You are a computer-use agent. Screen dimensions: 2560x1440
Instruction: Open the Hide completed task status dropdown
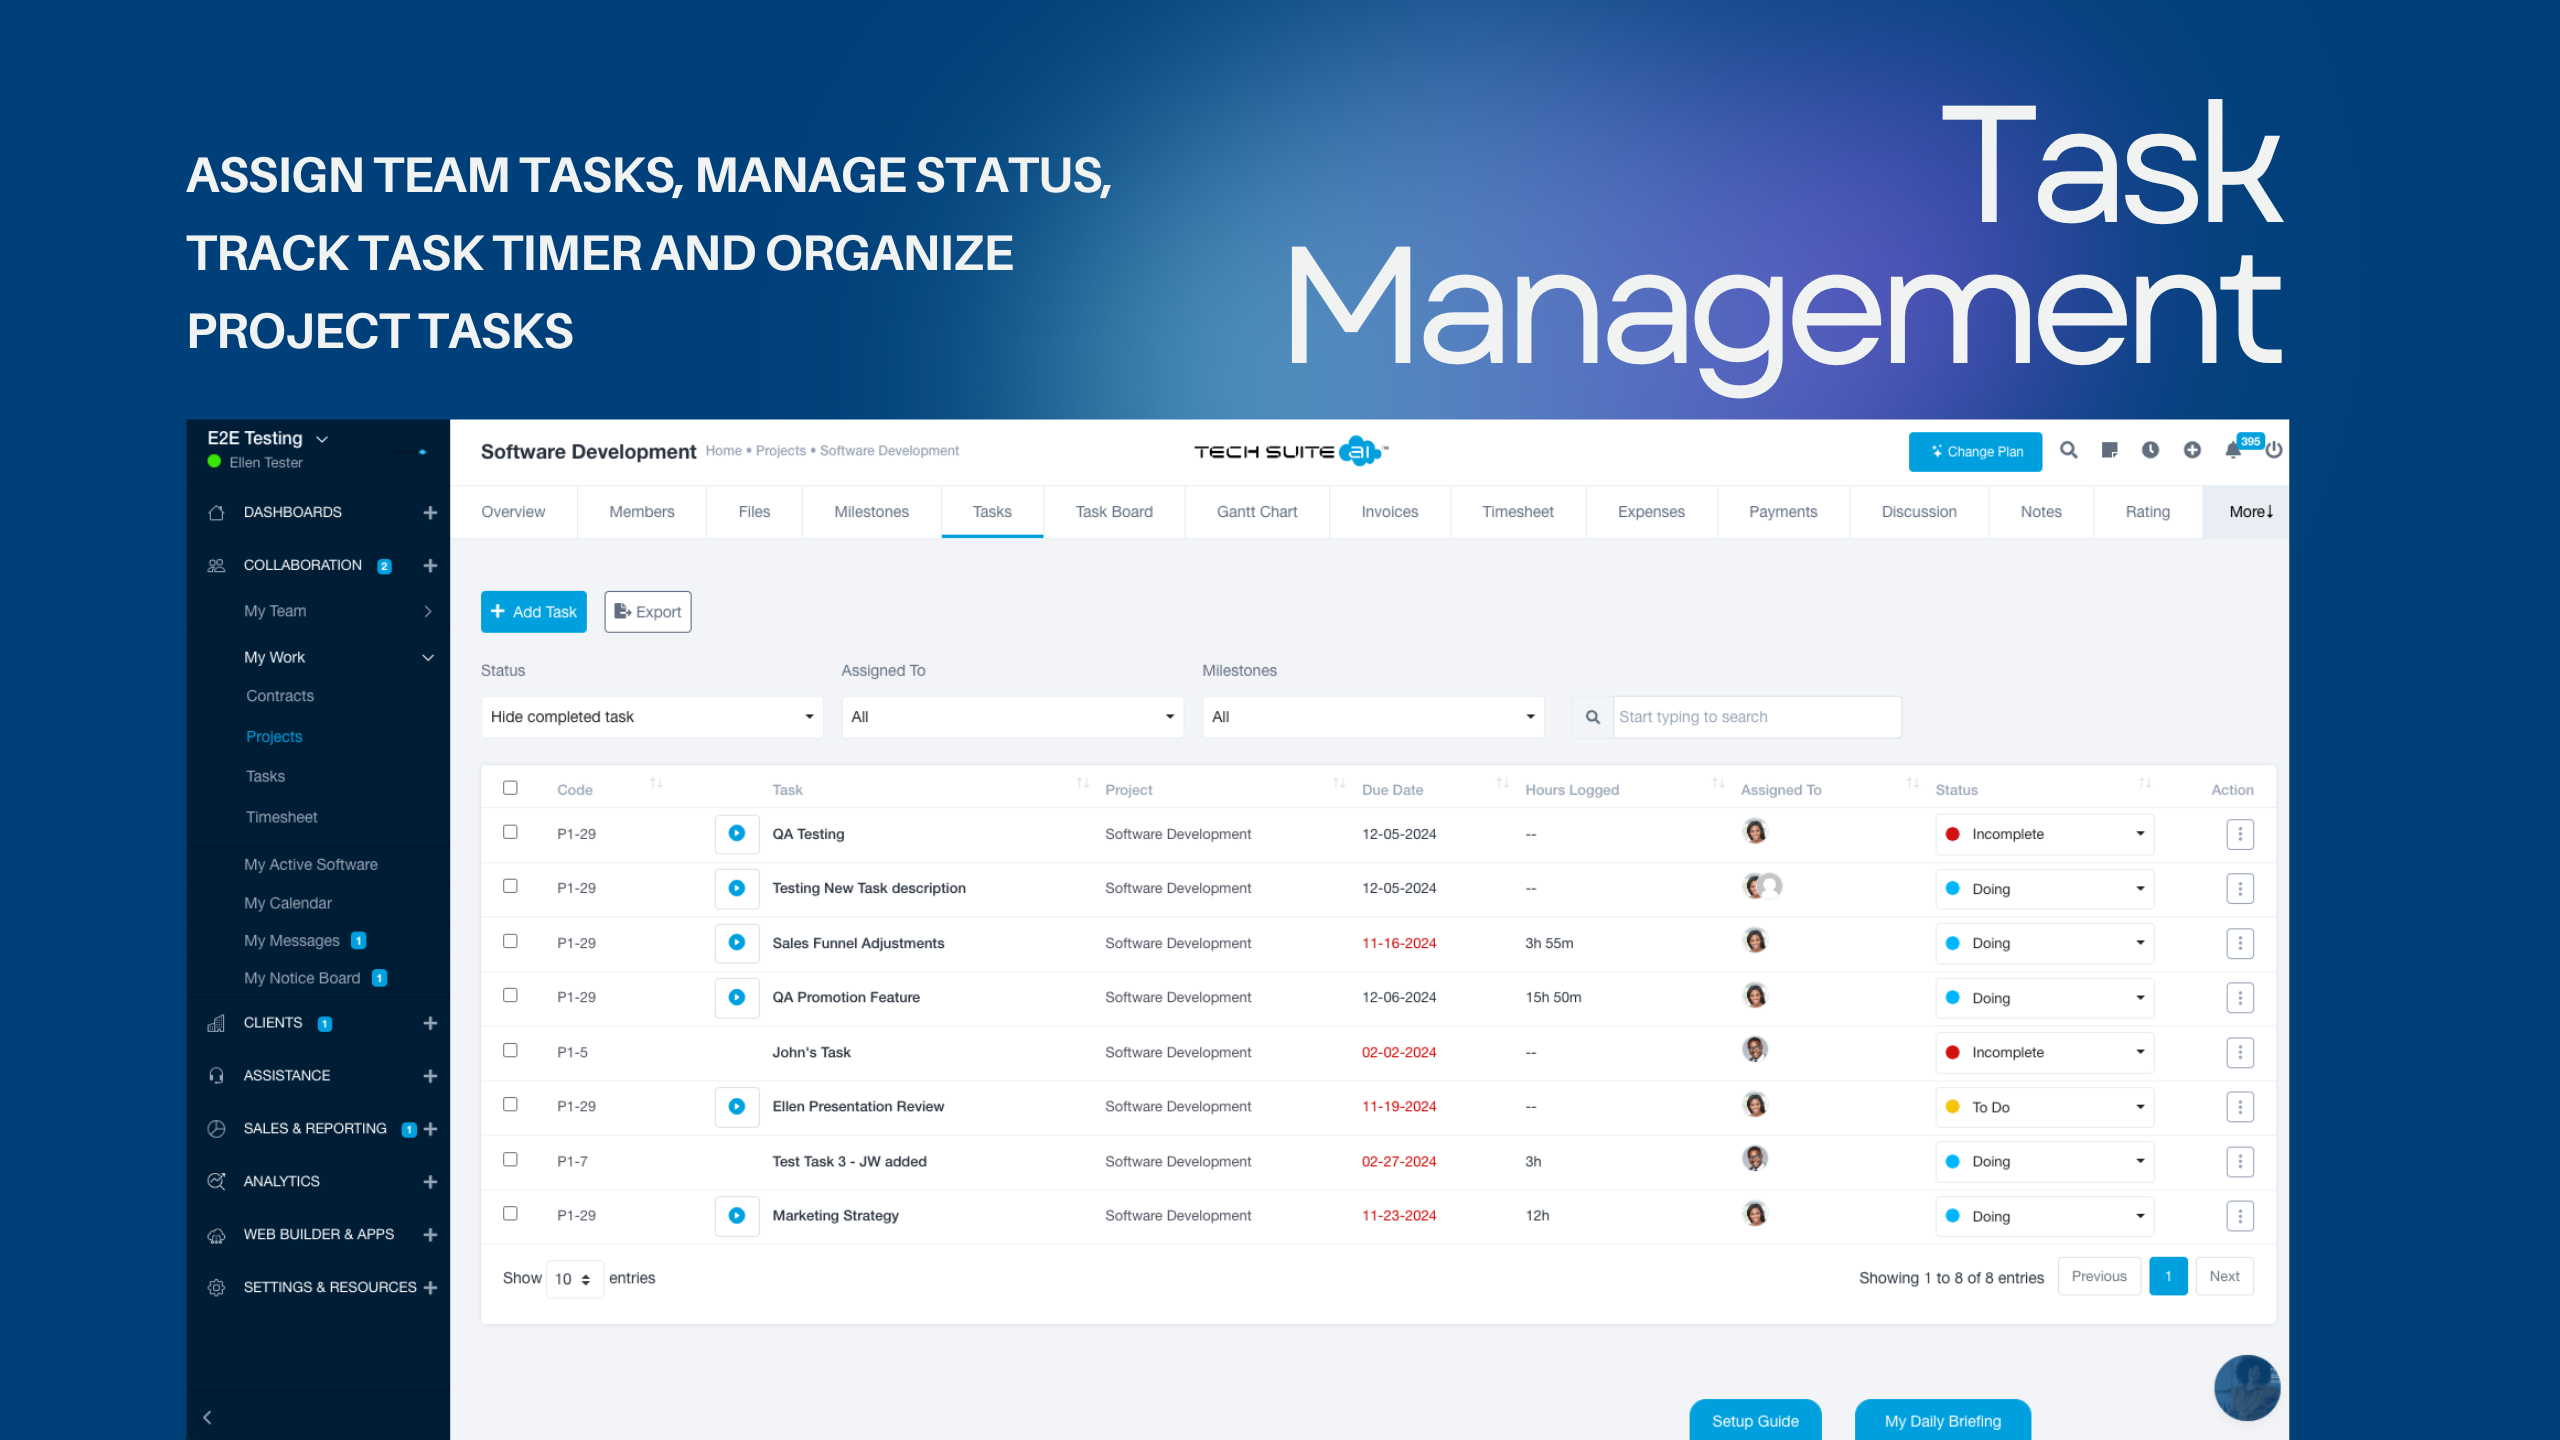coord(651,717)
